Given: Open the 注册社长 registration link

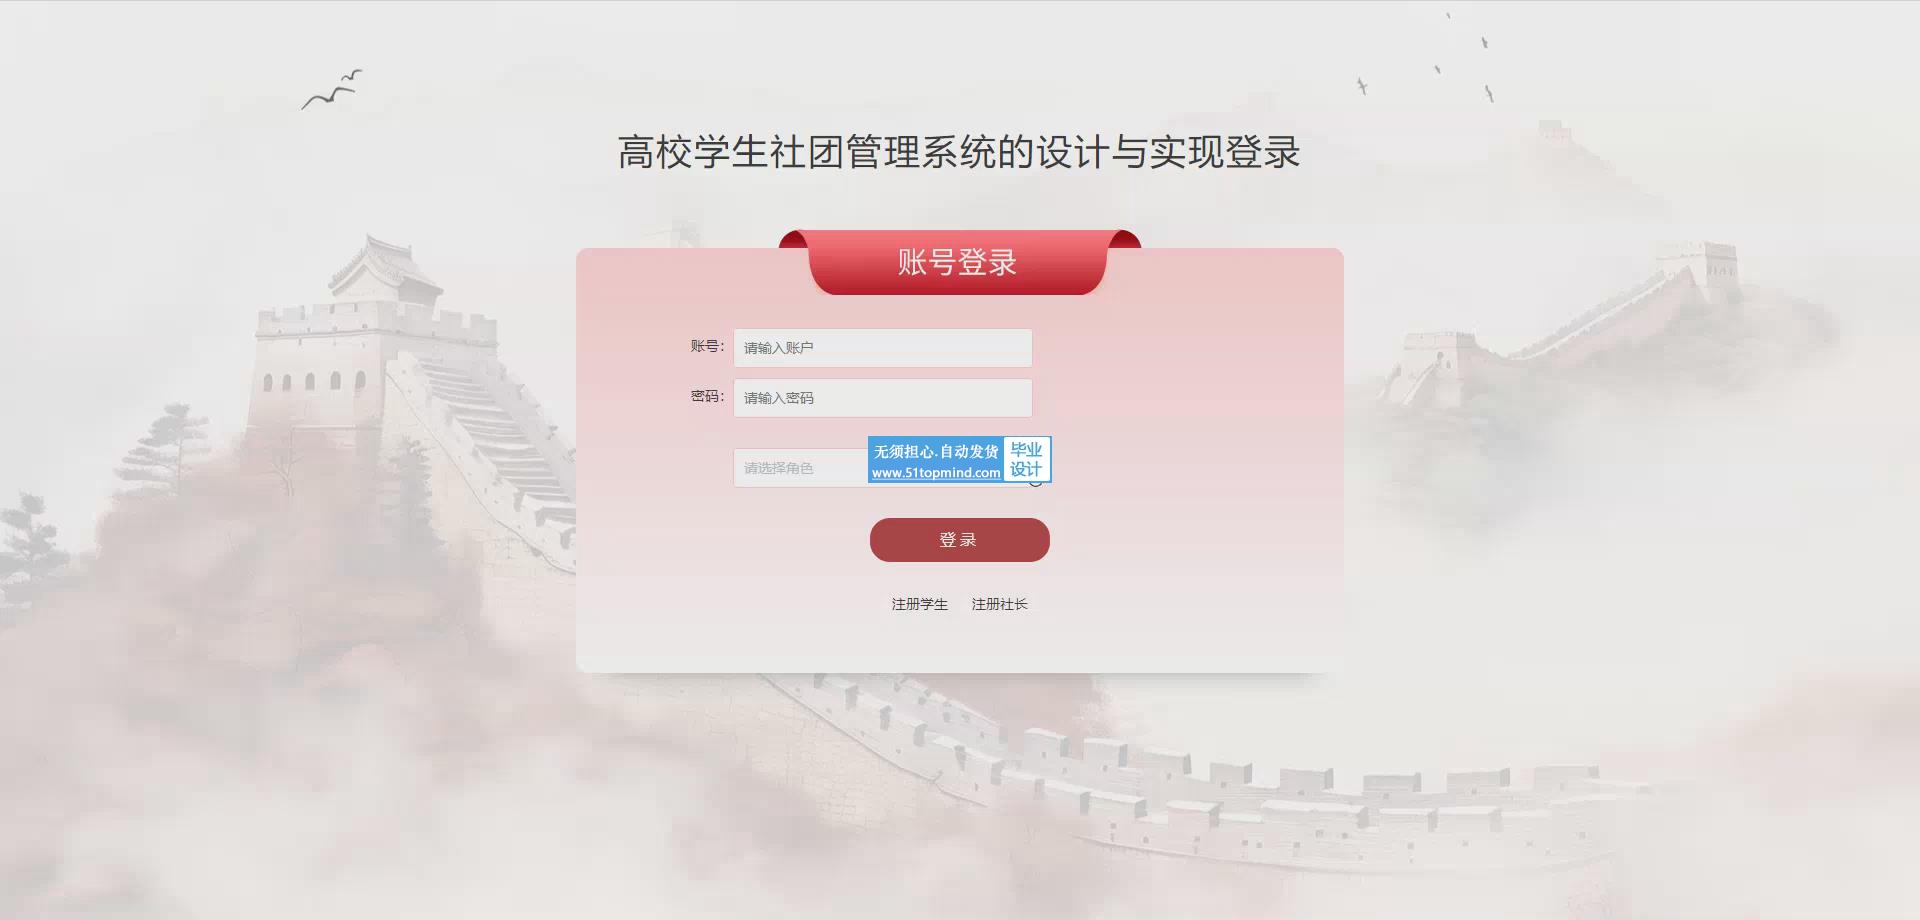Looking at the screenshot, I should point(999,604).
